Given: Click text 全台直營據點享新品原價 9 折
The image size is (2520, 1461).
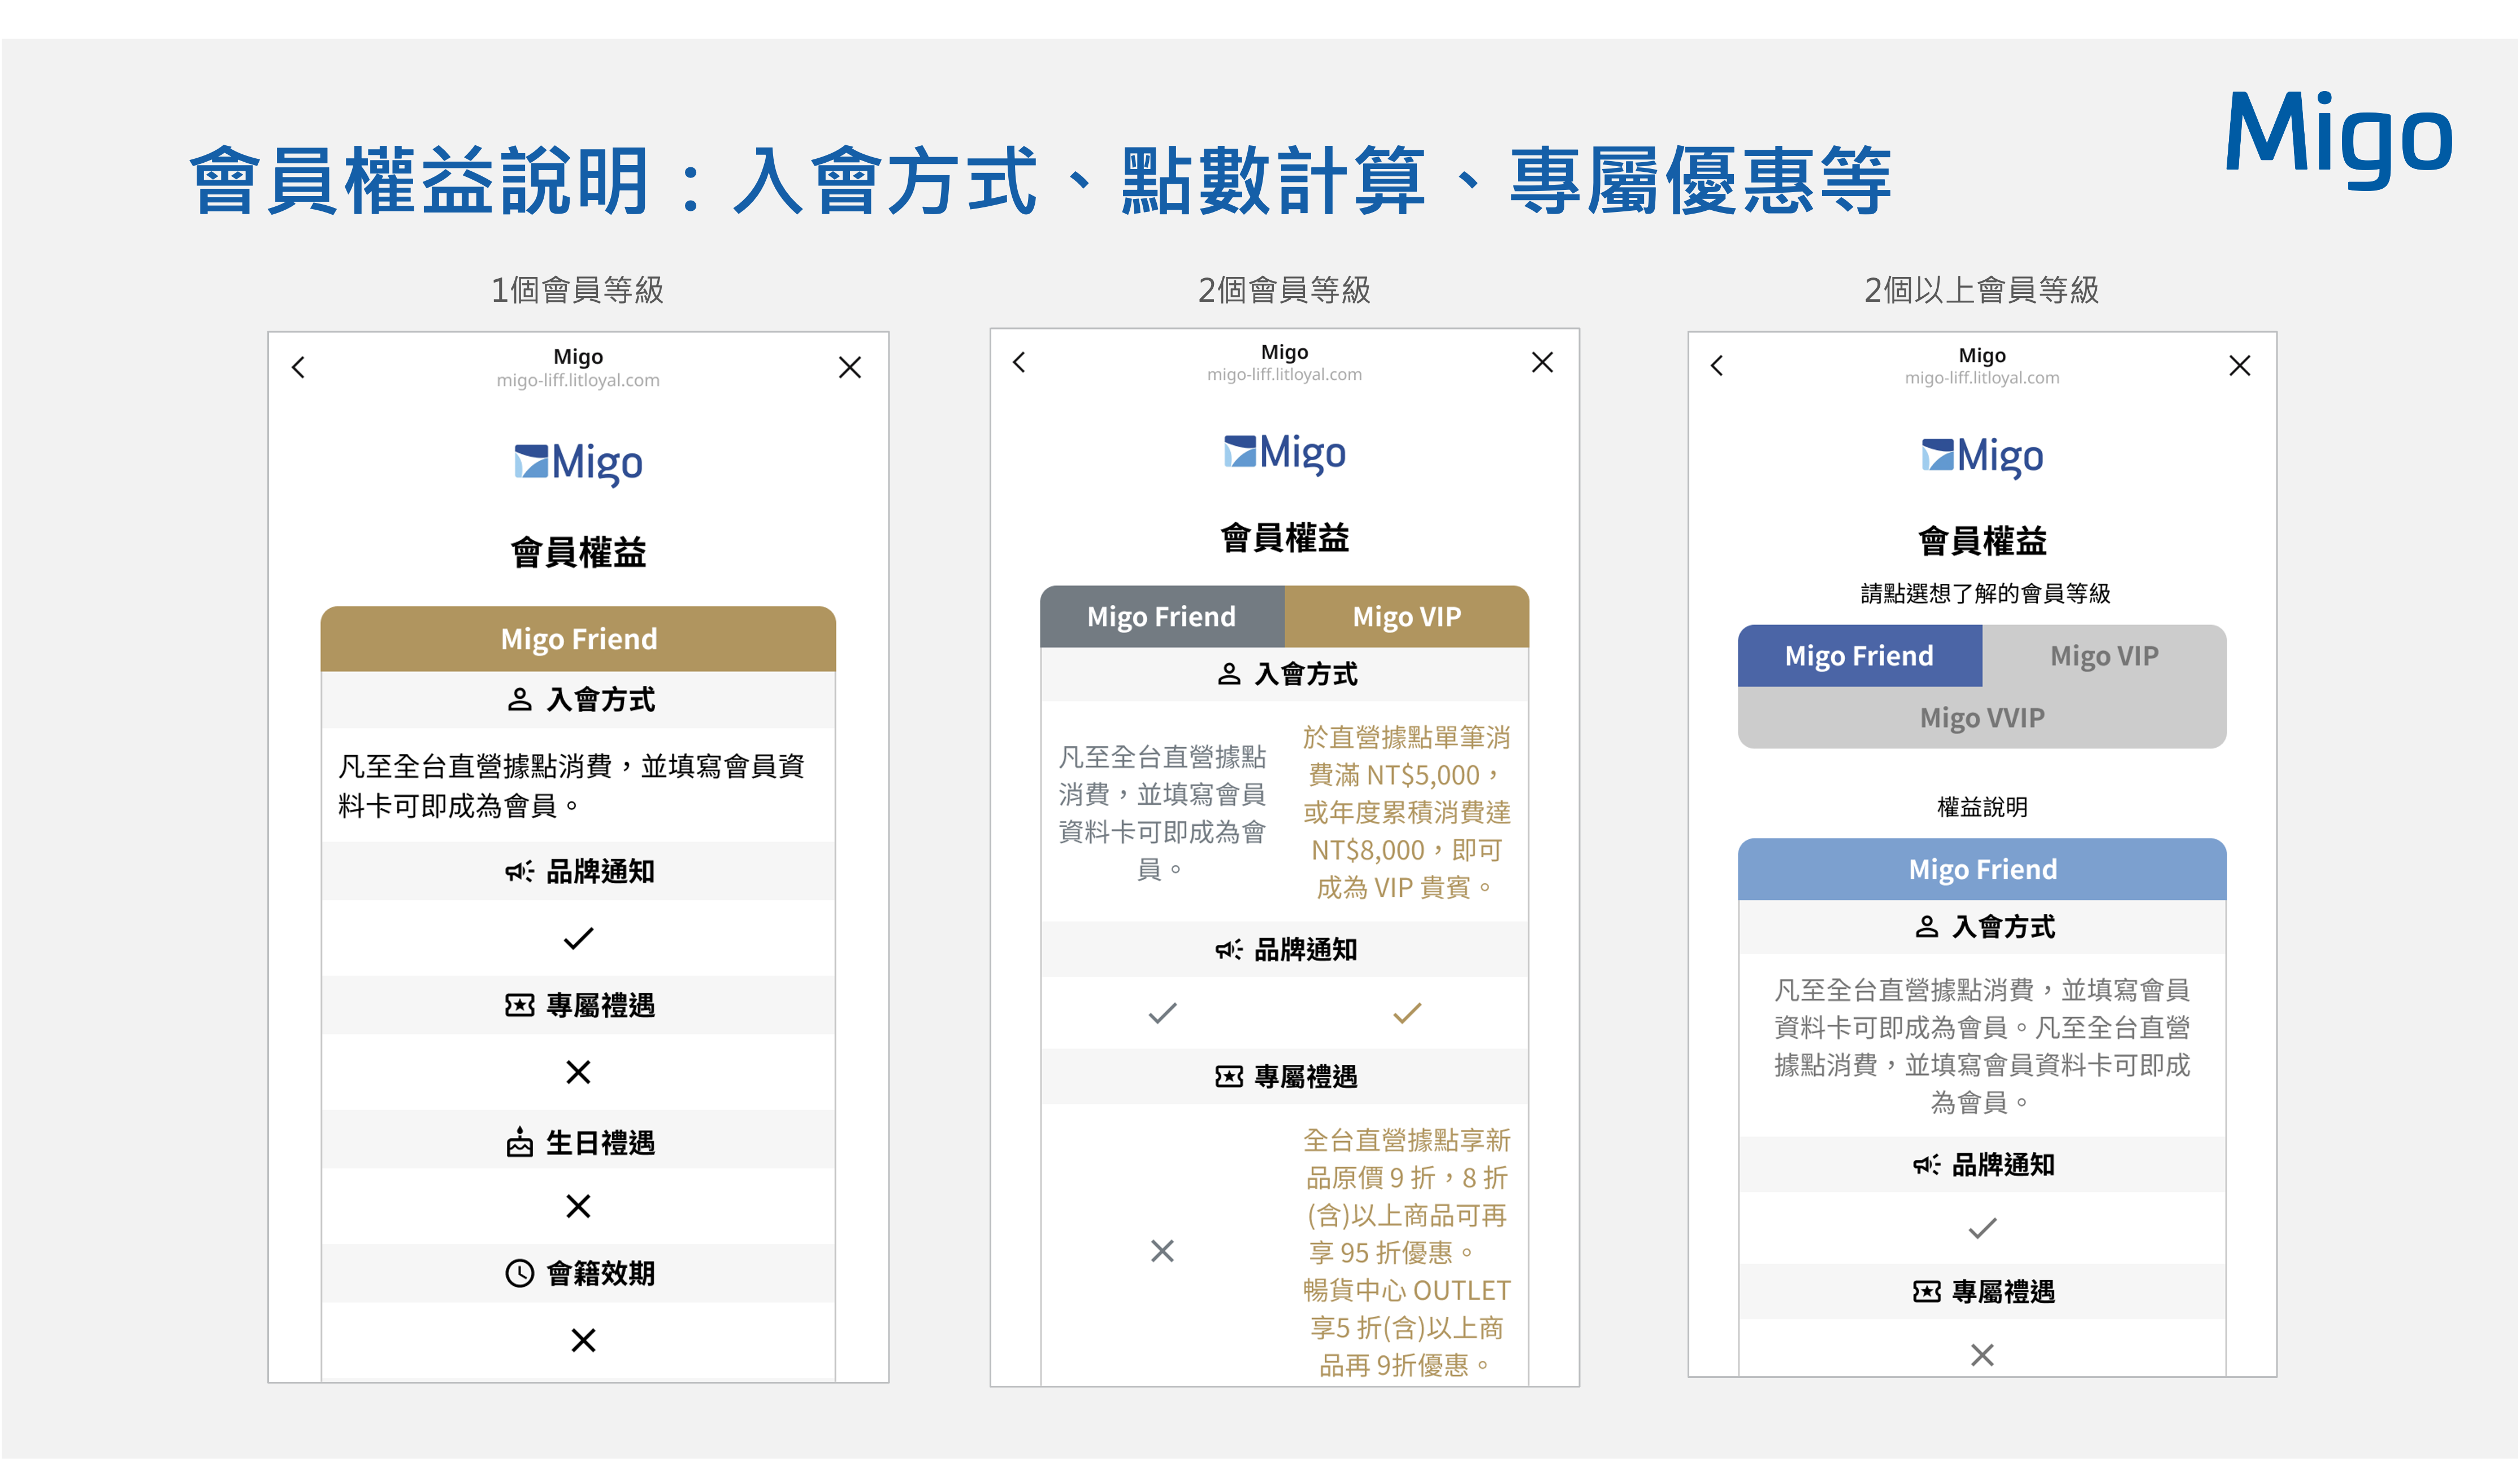Looking at the screenshot, I should coord(1406,1159).
